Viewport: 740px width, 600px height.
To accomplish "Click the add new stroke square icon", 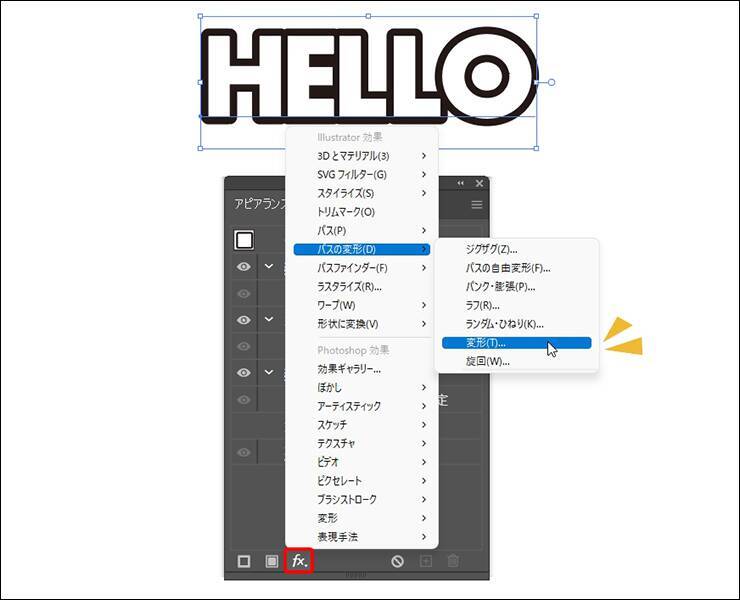I will coord(244,561).
